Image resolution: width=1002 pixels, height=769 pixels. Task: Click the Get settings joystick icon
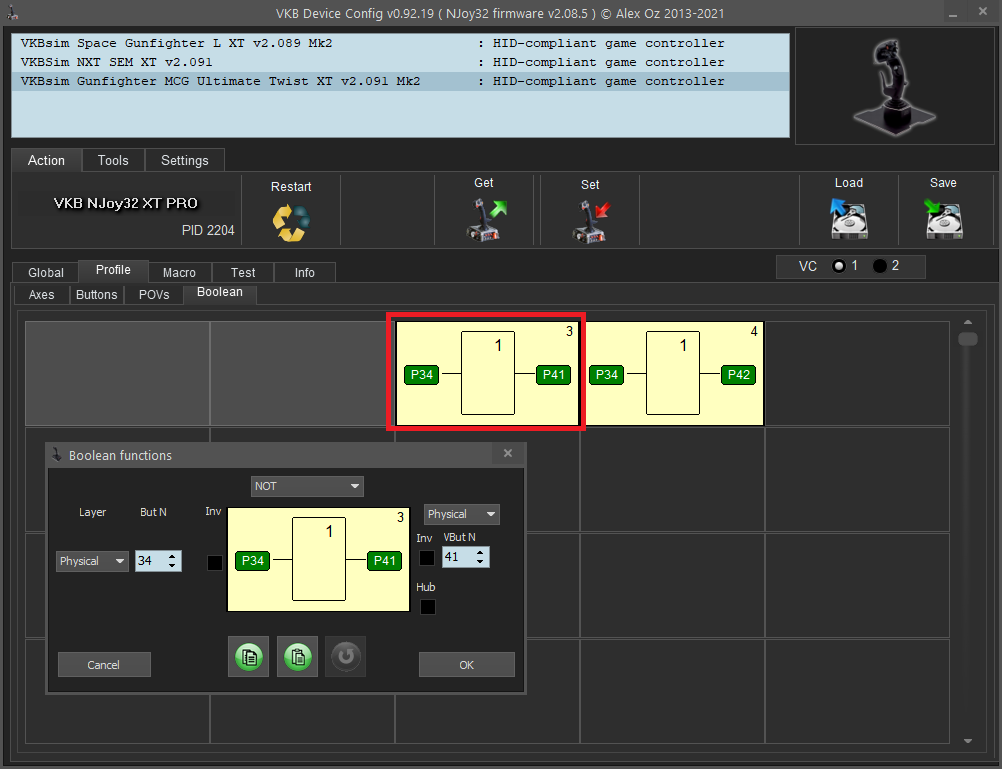click(x=486, y=221)
